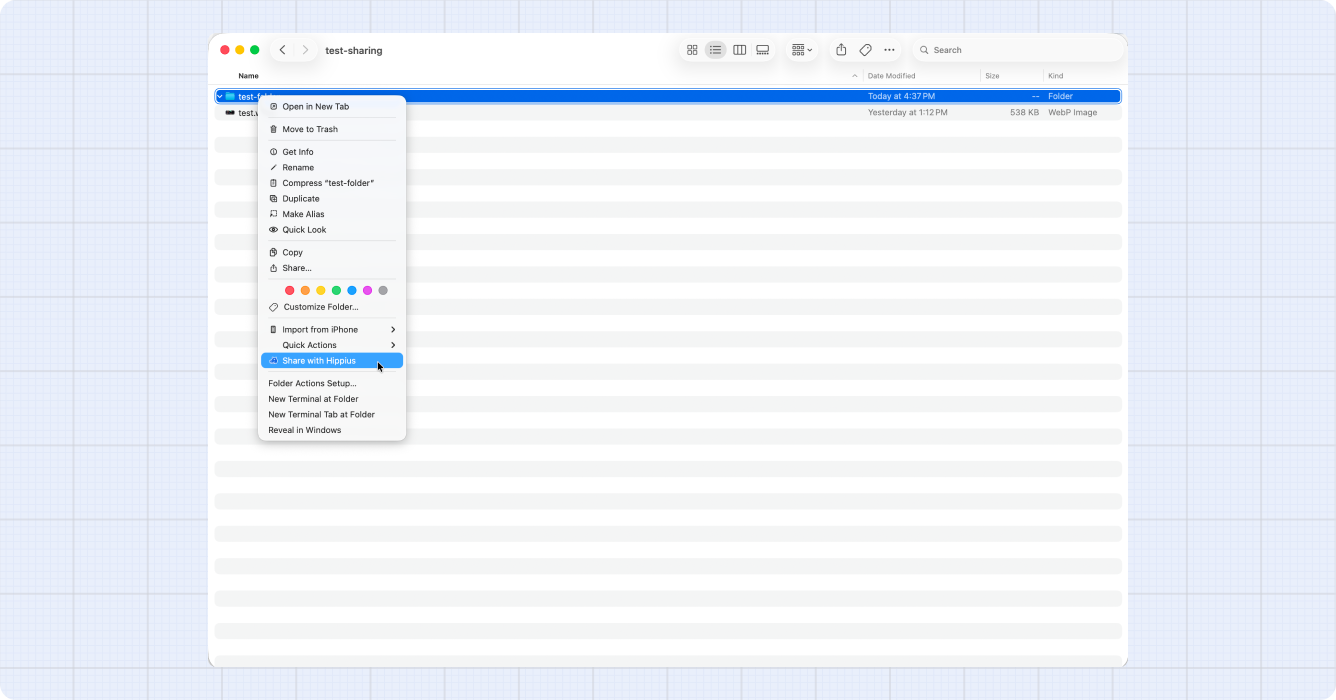Select New Terminal at Folder

tap(332, 399)
